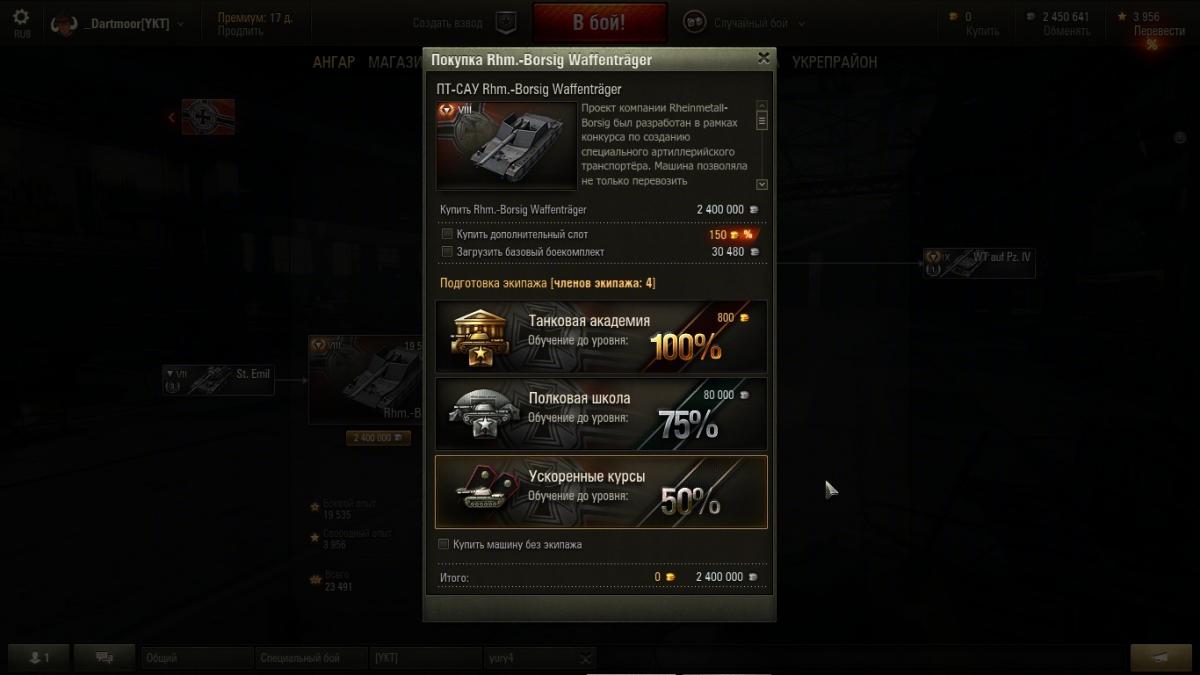The image size is (1200, 675).
Task: Click the В бой! button
Action: (600, 22)
